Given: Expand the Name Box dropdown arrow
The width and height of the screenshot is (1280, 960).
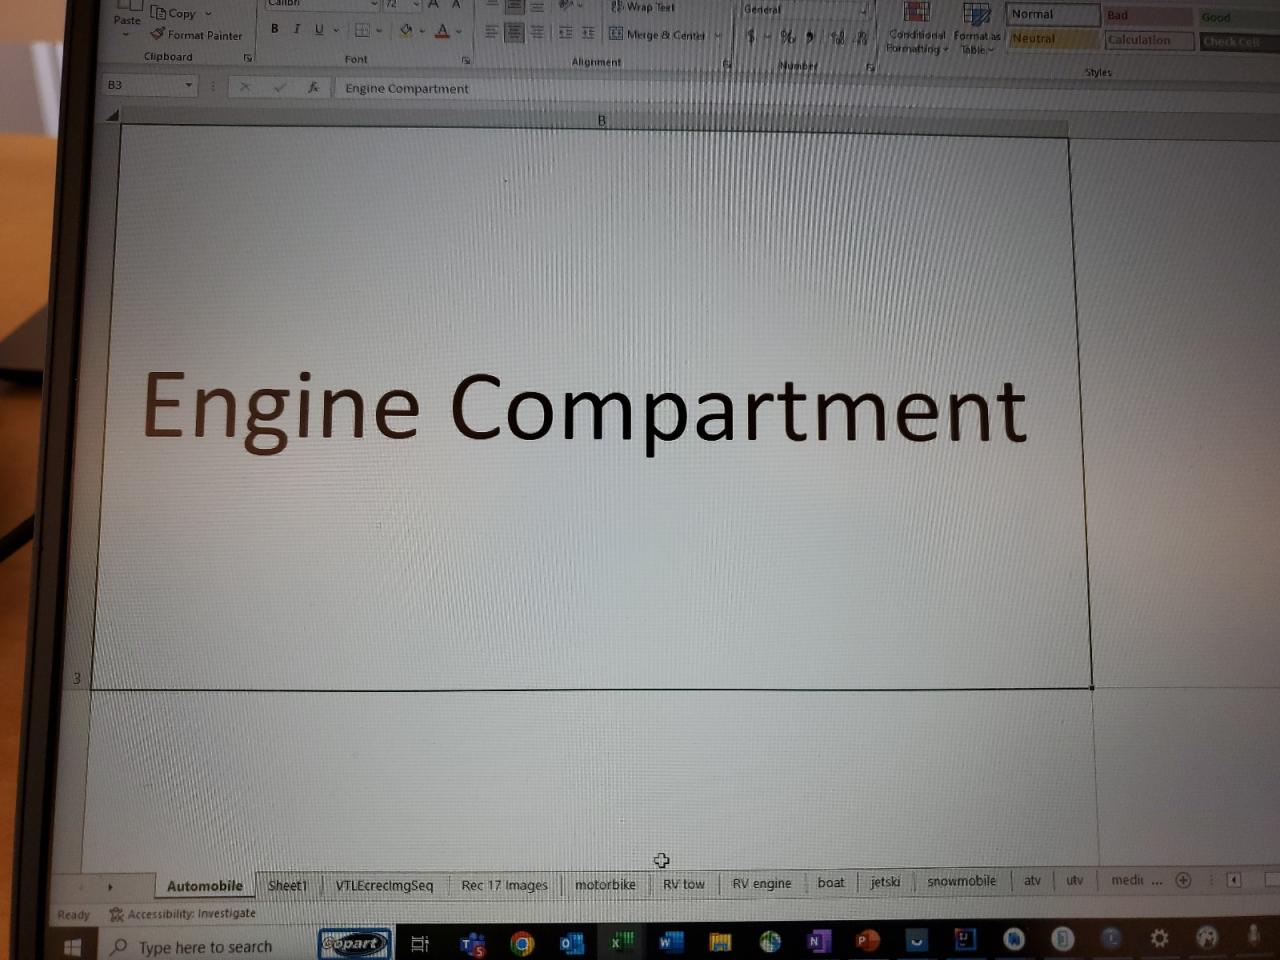Looking at the screenshot, I should [188, 85].
